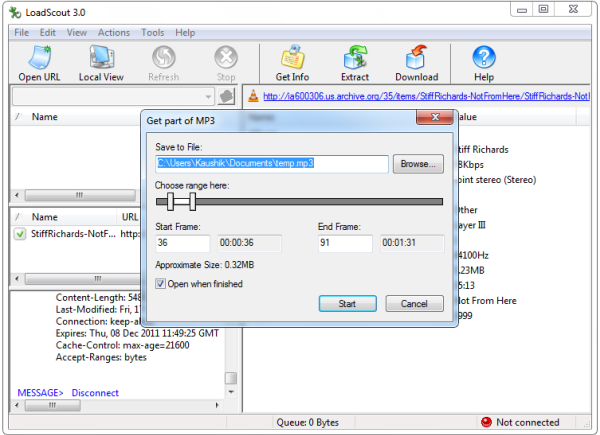Open the View menu

pos(77,33)
